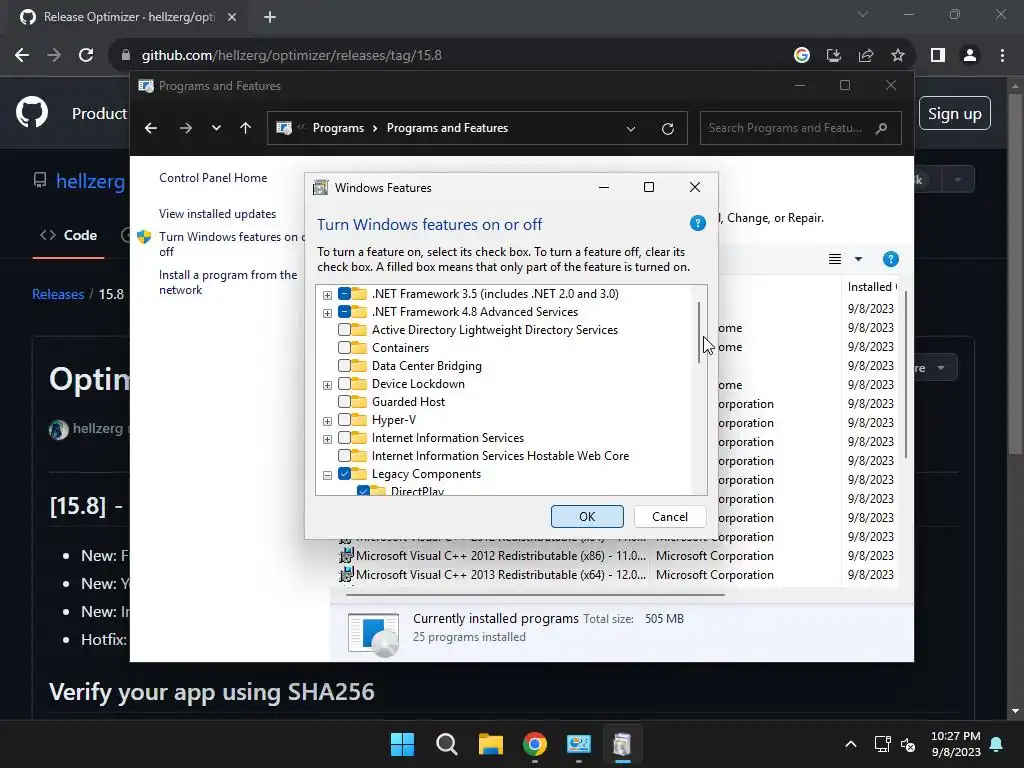Collapse the Legacy Components node
1024x768 pixels.
pos(327,475)
